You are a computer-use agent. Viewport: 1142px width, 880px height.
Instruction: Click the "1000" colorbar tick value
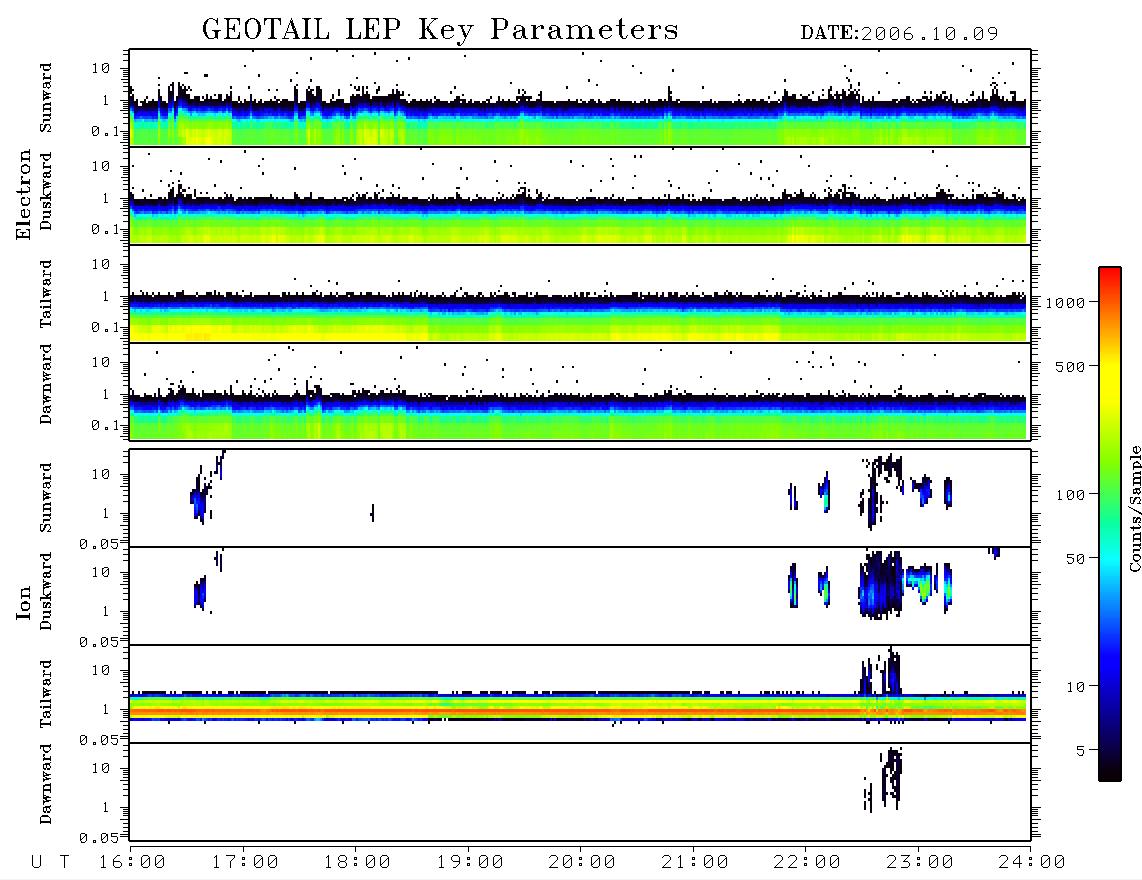[1065, 303]
